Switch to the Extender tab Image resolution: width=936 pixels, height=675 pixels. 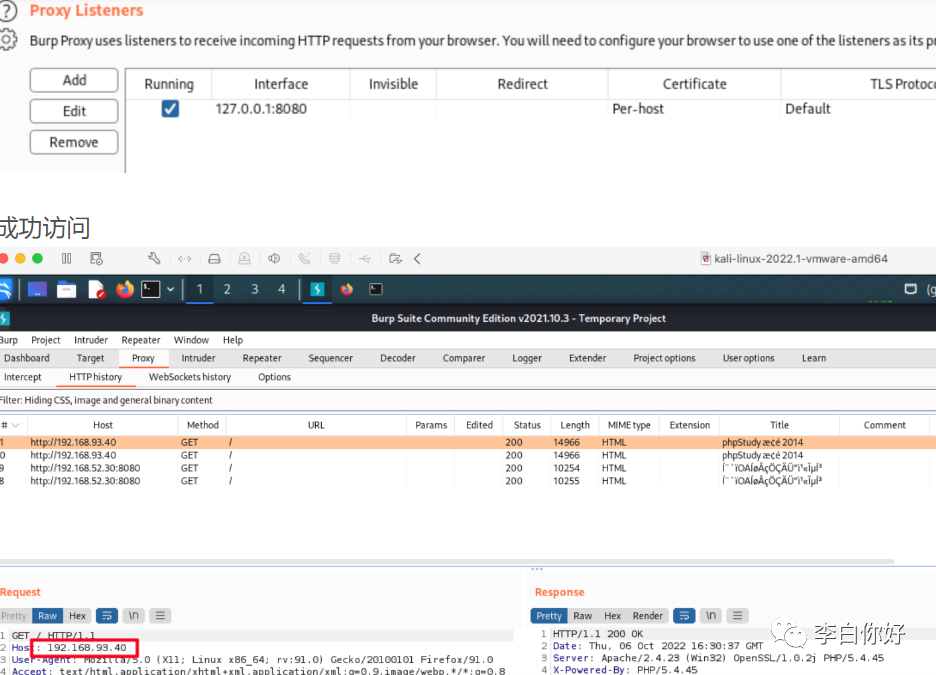coord(587,357)
